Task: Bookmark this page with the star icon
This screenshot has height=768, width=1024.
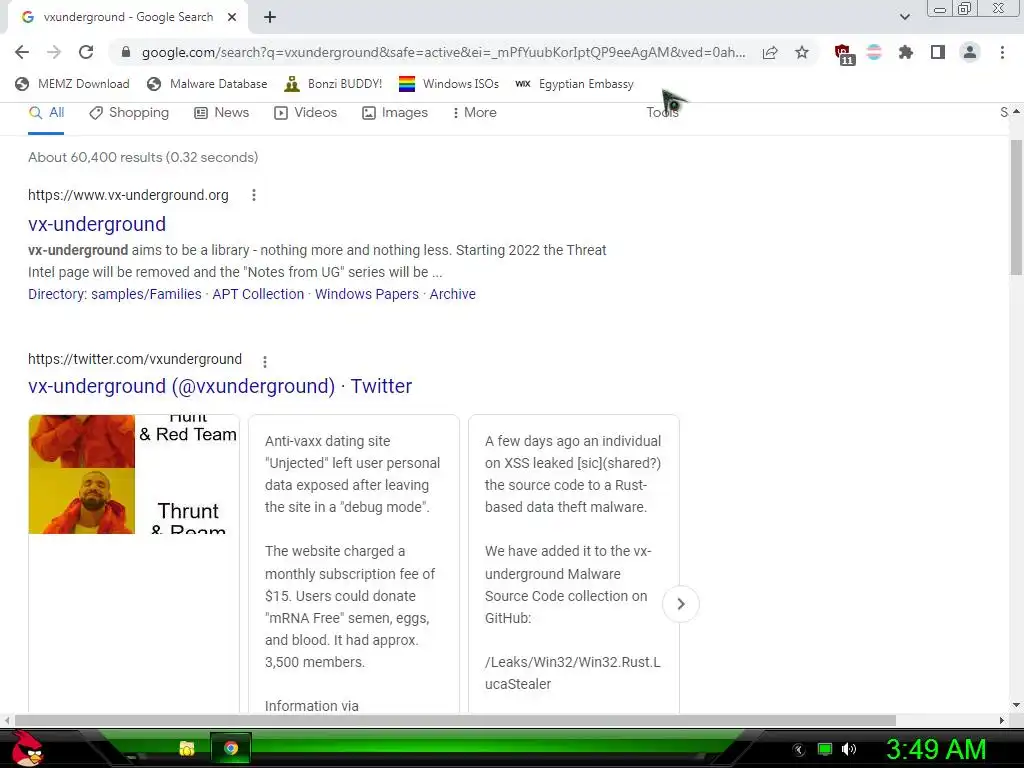Action: (x=802, y=52)
